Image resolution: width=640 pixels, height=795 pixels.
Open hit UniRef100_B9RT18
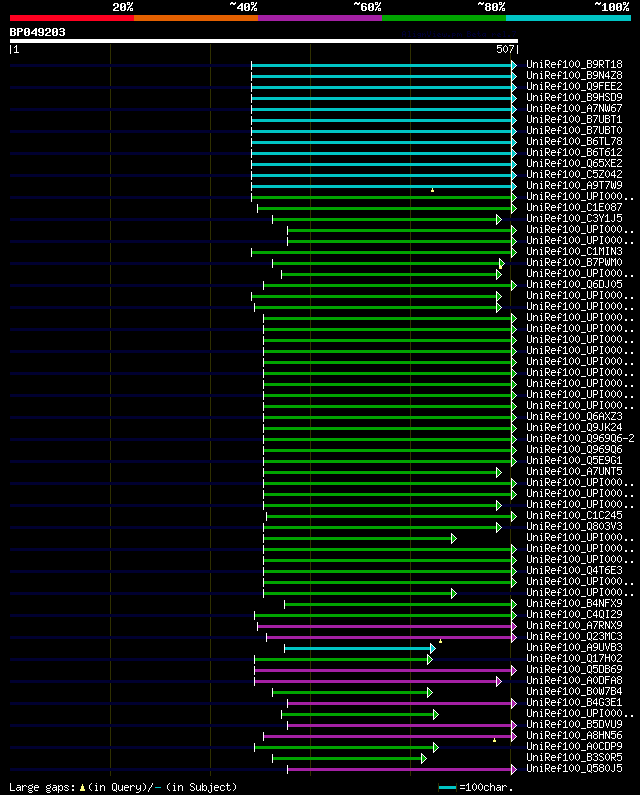click(x=574, y=64)
